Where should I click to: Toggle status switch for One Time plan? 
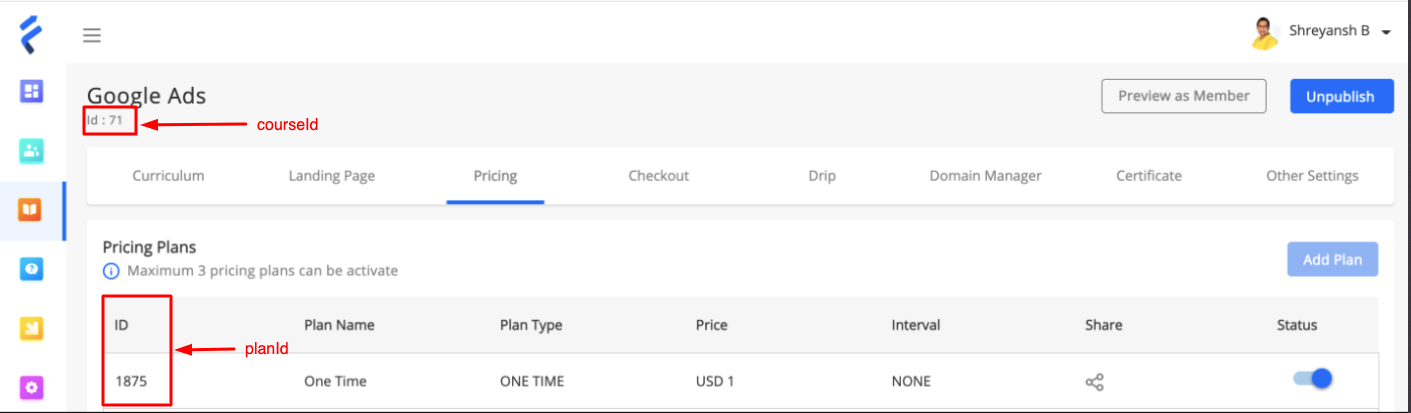tap(1312, 378)
